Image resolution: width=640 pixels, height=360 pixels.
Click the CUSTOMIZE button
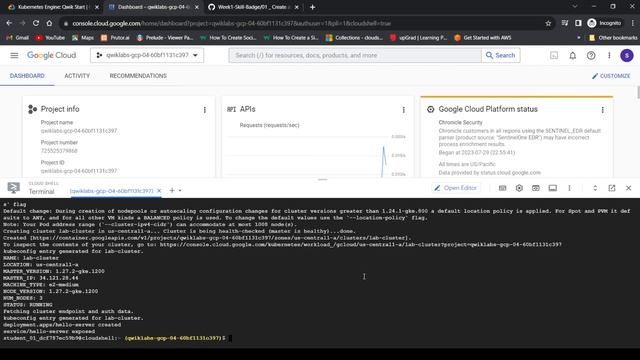tap(611, 76)
